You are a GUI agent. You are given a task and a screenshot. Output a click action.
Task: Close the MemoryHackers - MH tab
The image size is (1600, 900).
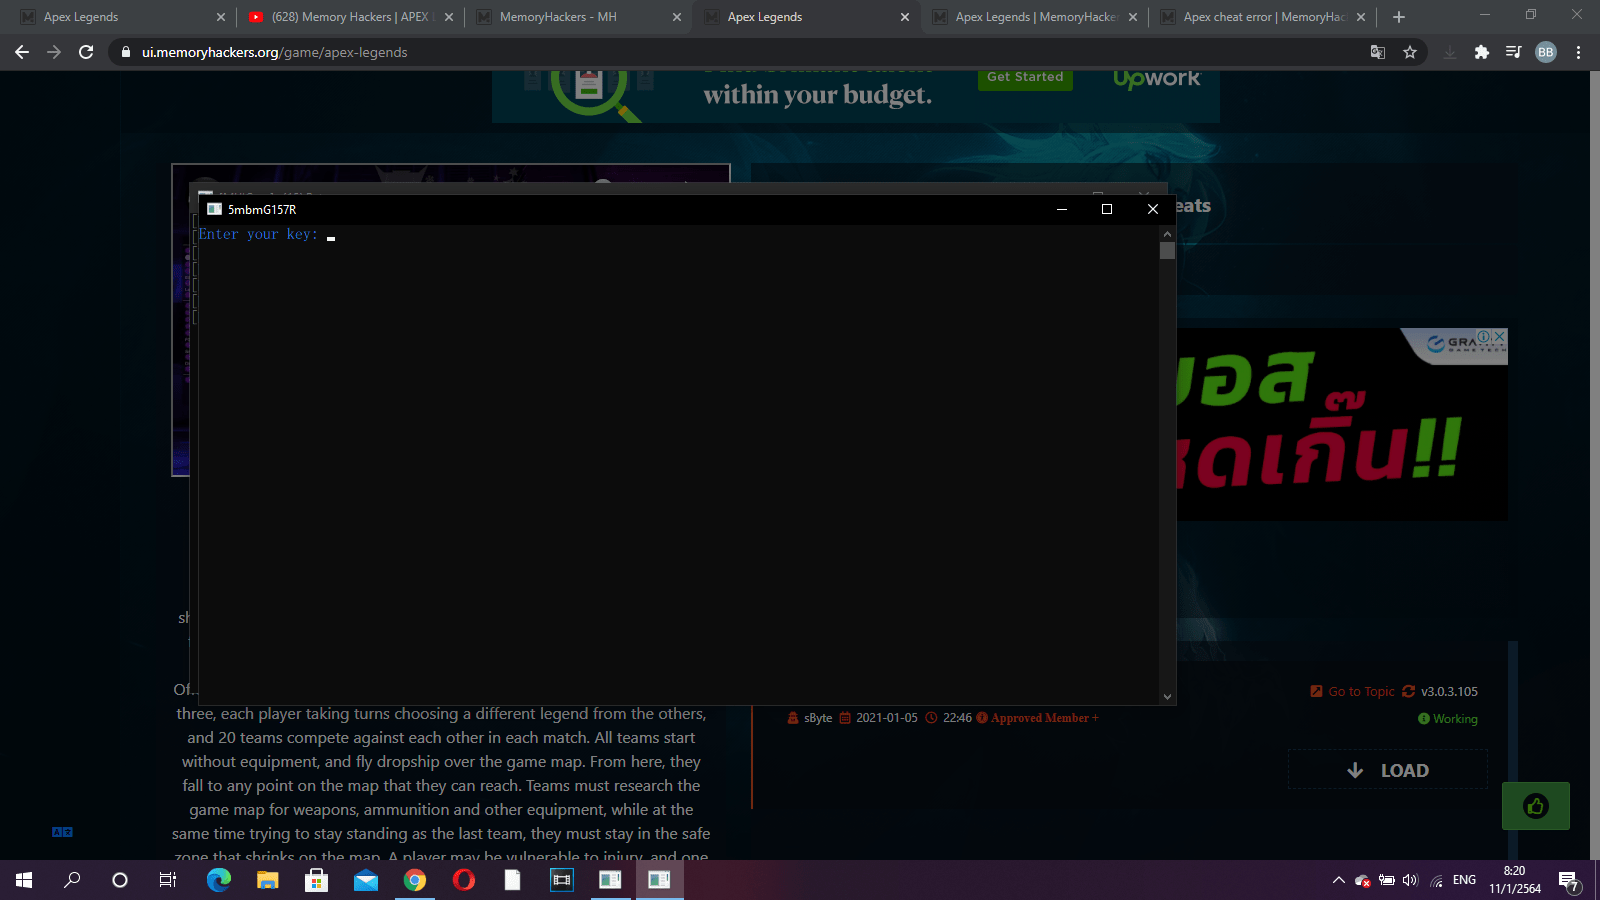click(x=677, y=17)
